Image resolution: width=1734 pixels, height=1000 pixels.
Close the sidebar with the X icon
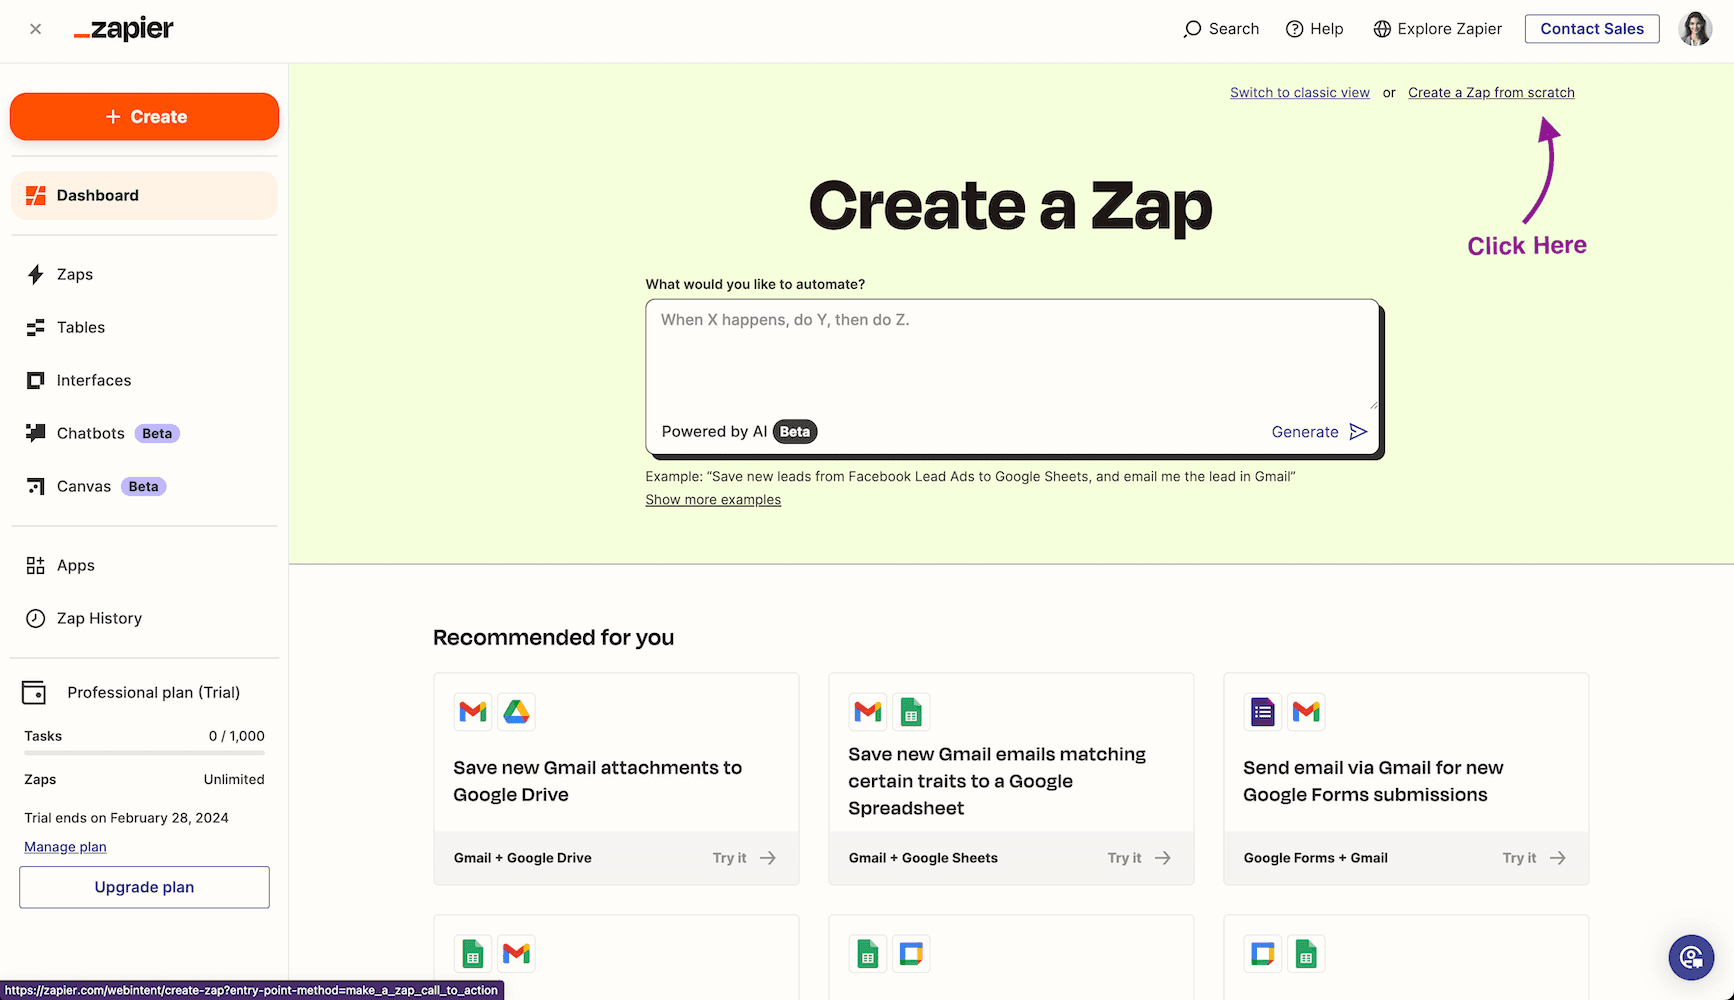coord(36,29)
